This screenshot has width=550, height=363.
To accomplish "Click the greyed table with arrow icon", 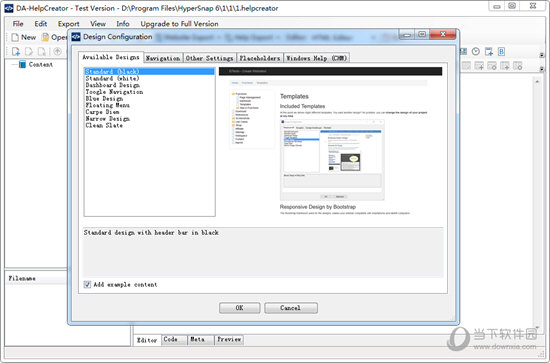I will 505,66.
